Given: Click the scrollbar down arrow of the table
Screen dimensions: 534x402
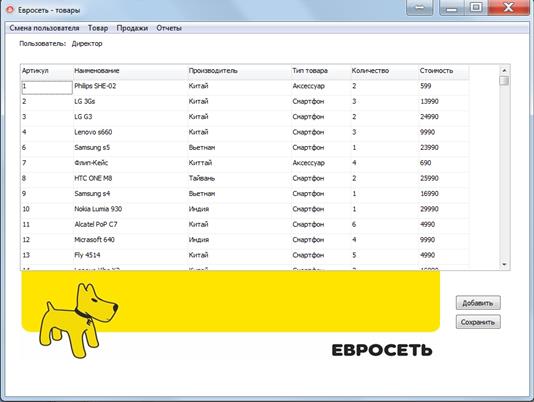Looking at the screenshot, I should point(504,264).
